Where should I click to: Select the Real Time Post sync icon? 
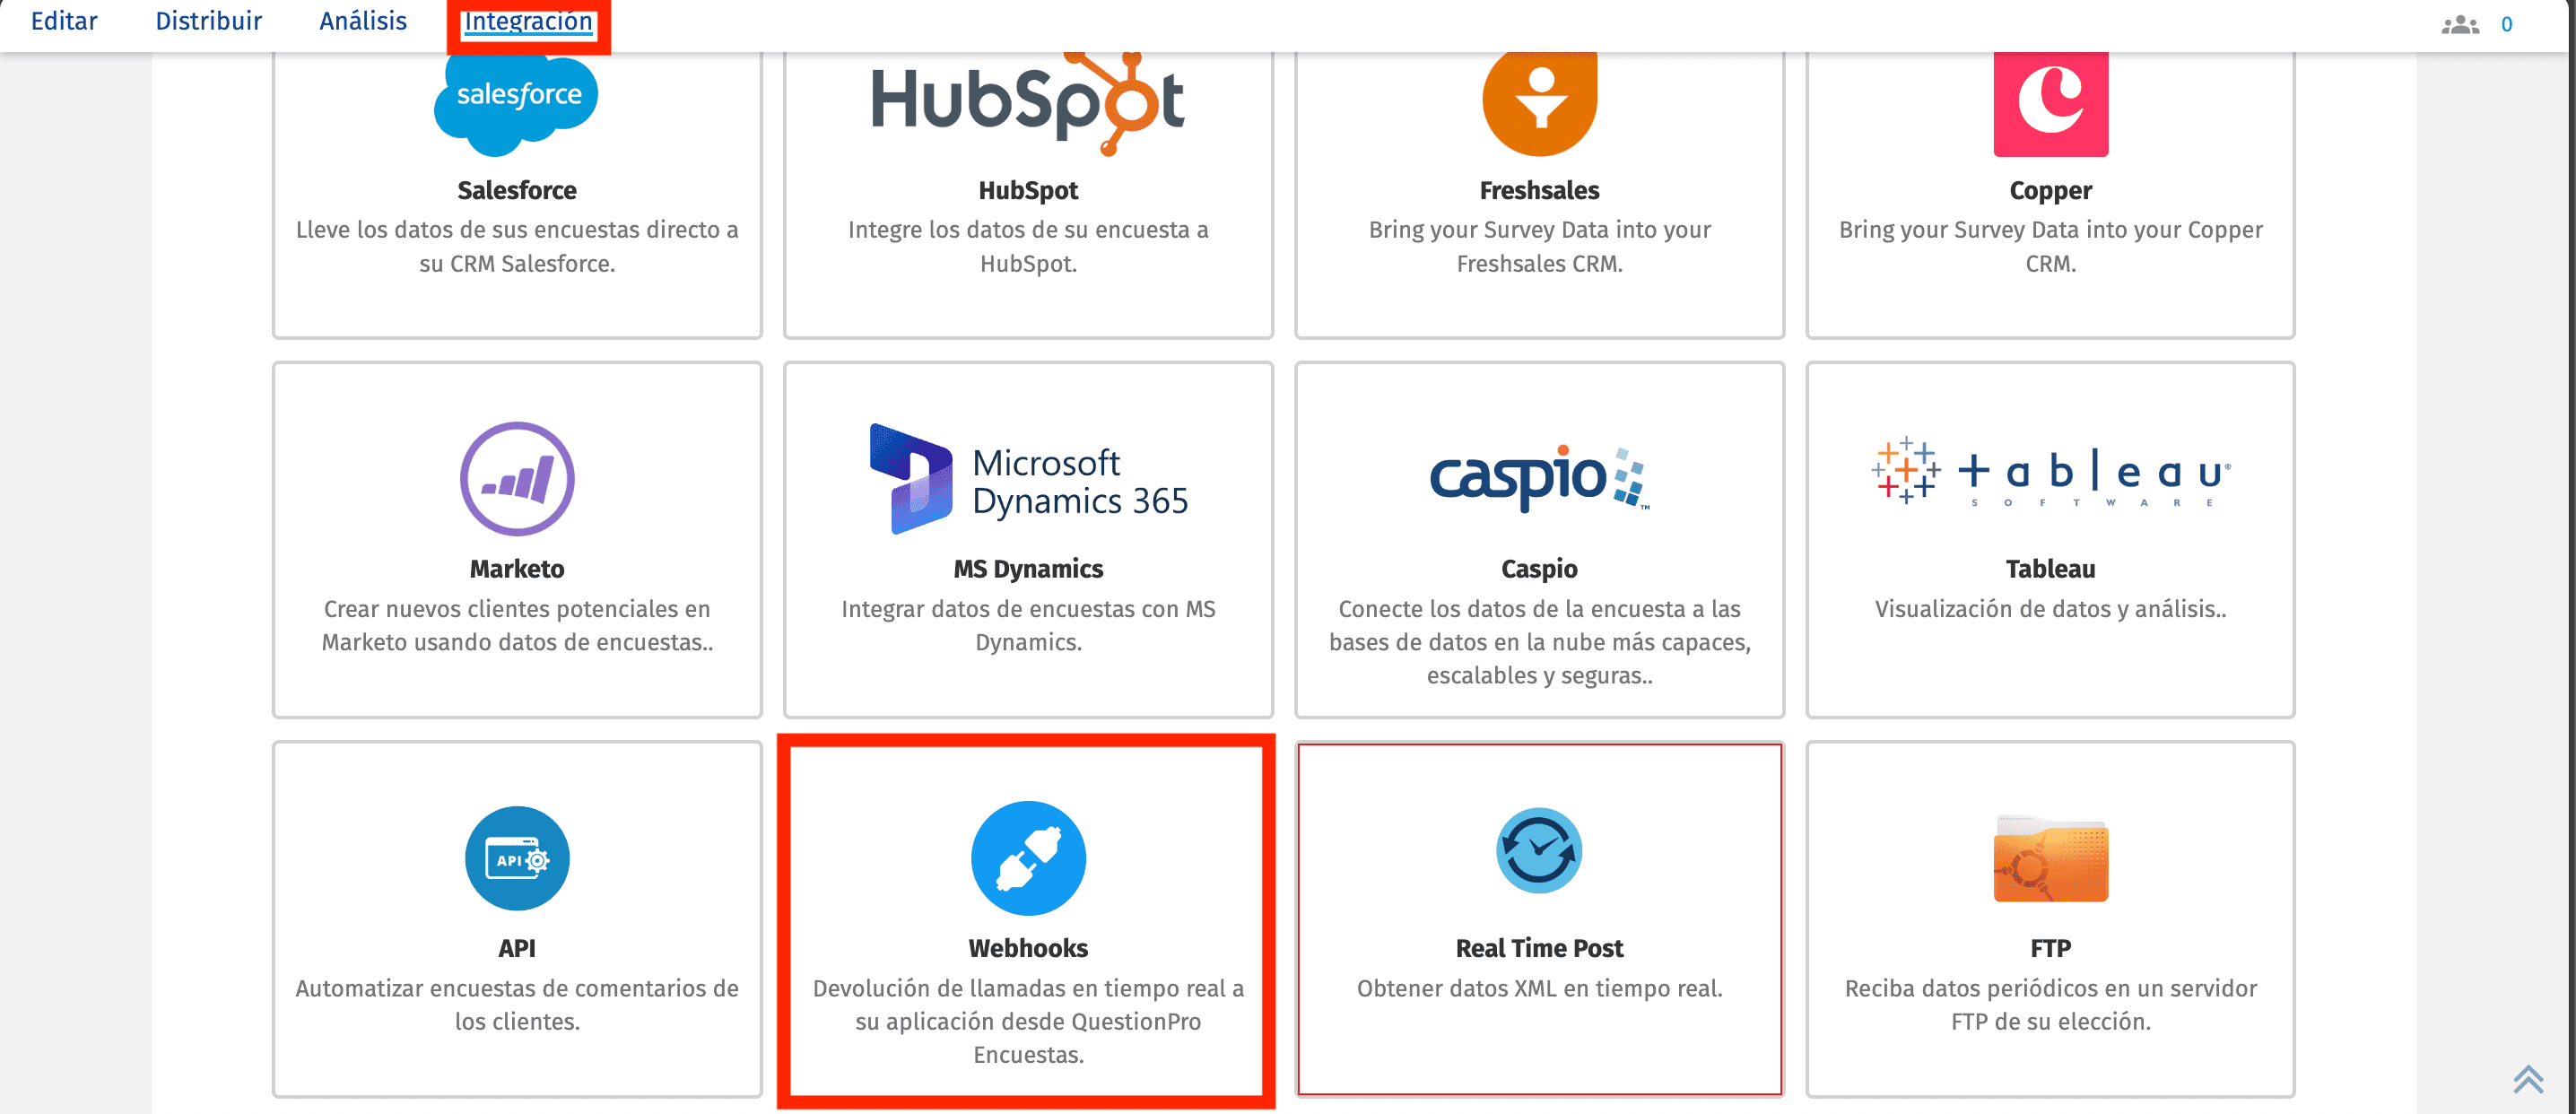click(x=1539, y=850)
